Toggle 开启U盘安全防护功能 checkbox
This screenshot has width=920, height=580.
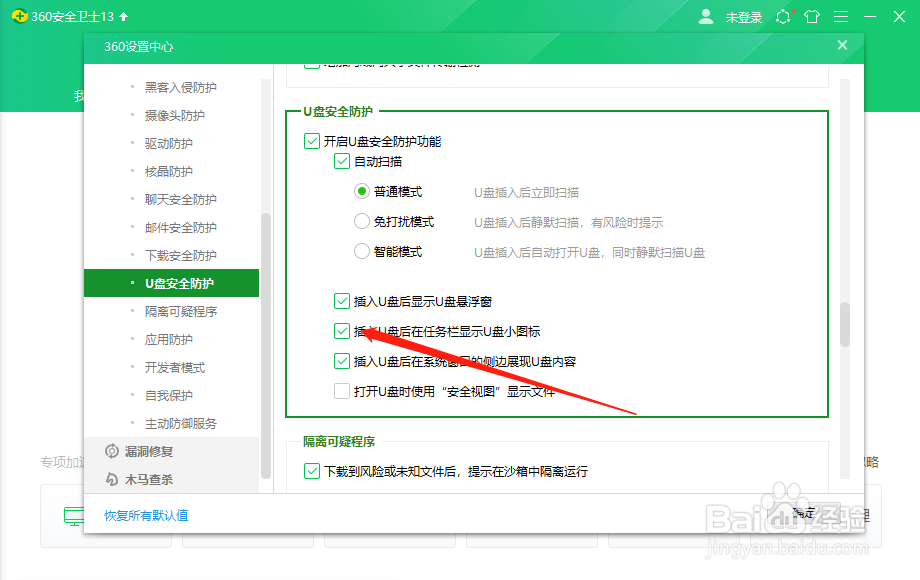click(x=312, y=141)
